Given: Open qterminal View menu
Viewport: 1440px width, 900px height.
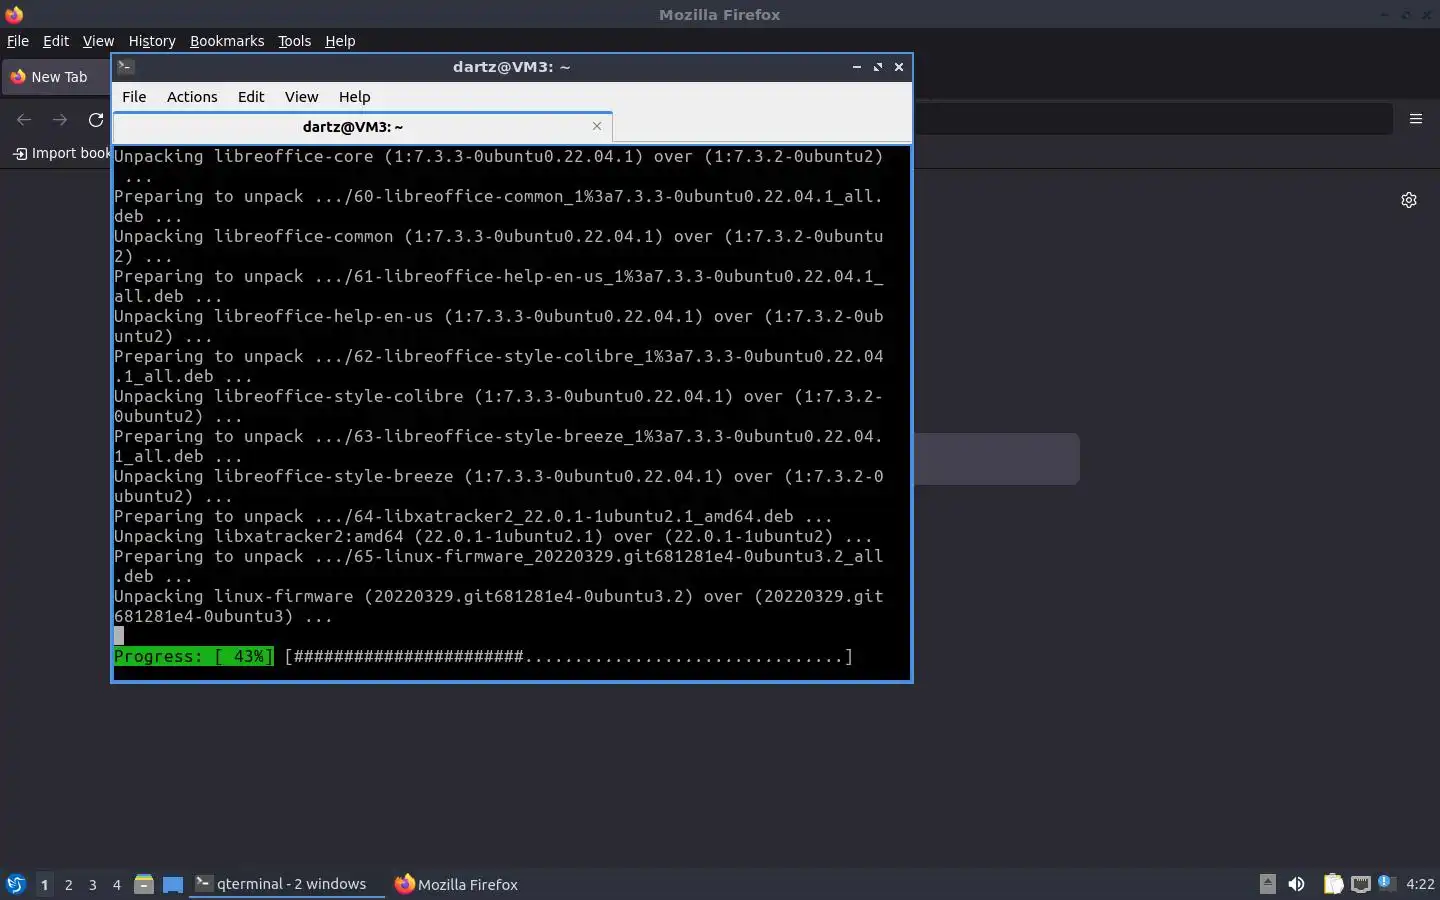Looking at the screenshot, I should tap(301, 97).
